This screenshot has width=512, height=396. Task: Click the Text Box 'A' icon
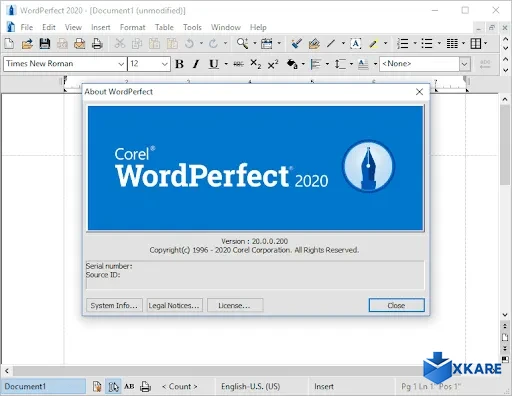[356, 43]
